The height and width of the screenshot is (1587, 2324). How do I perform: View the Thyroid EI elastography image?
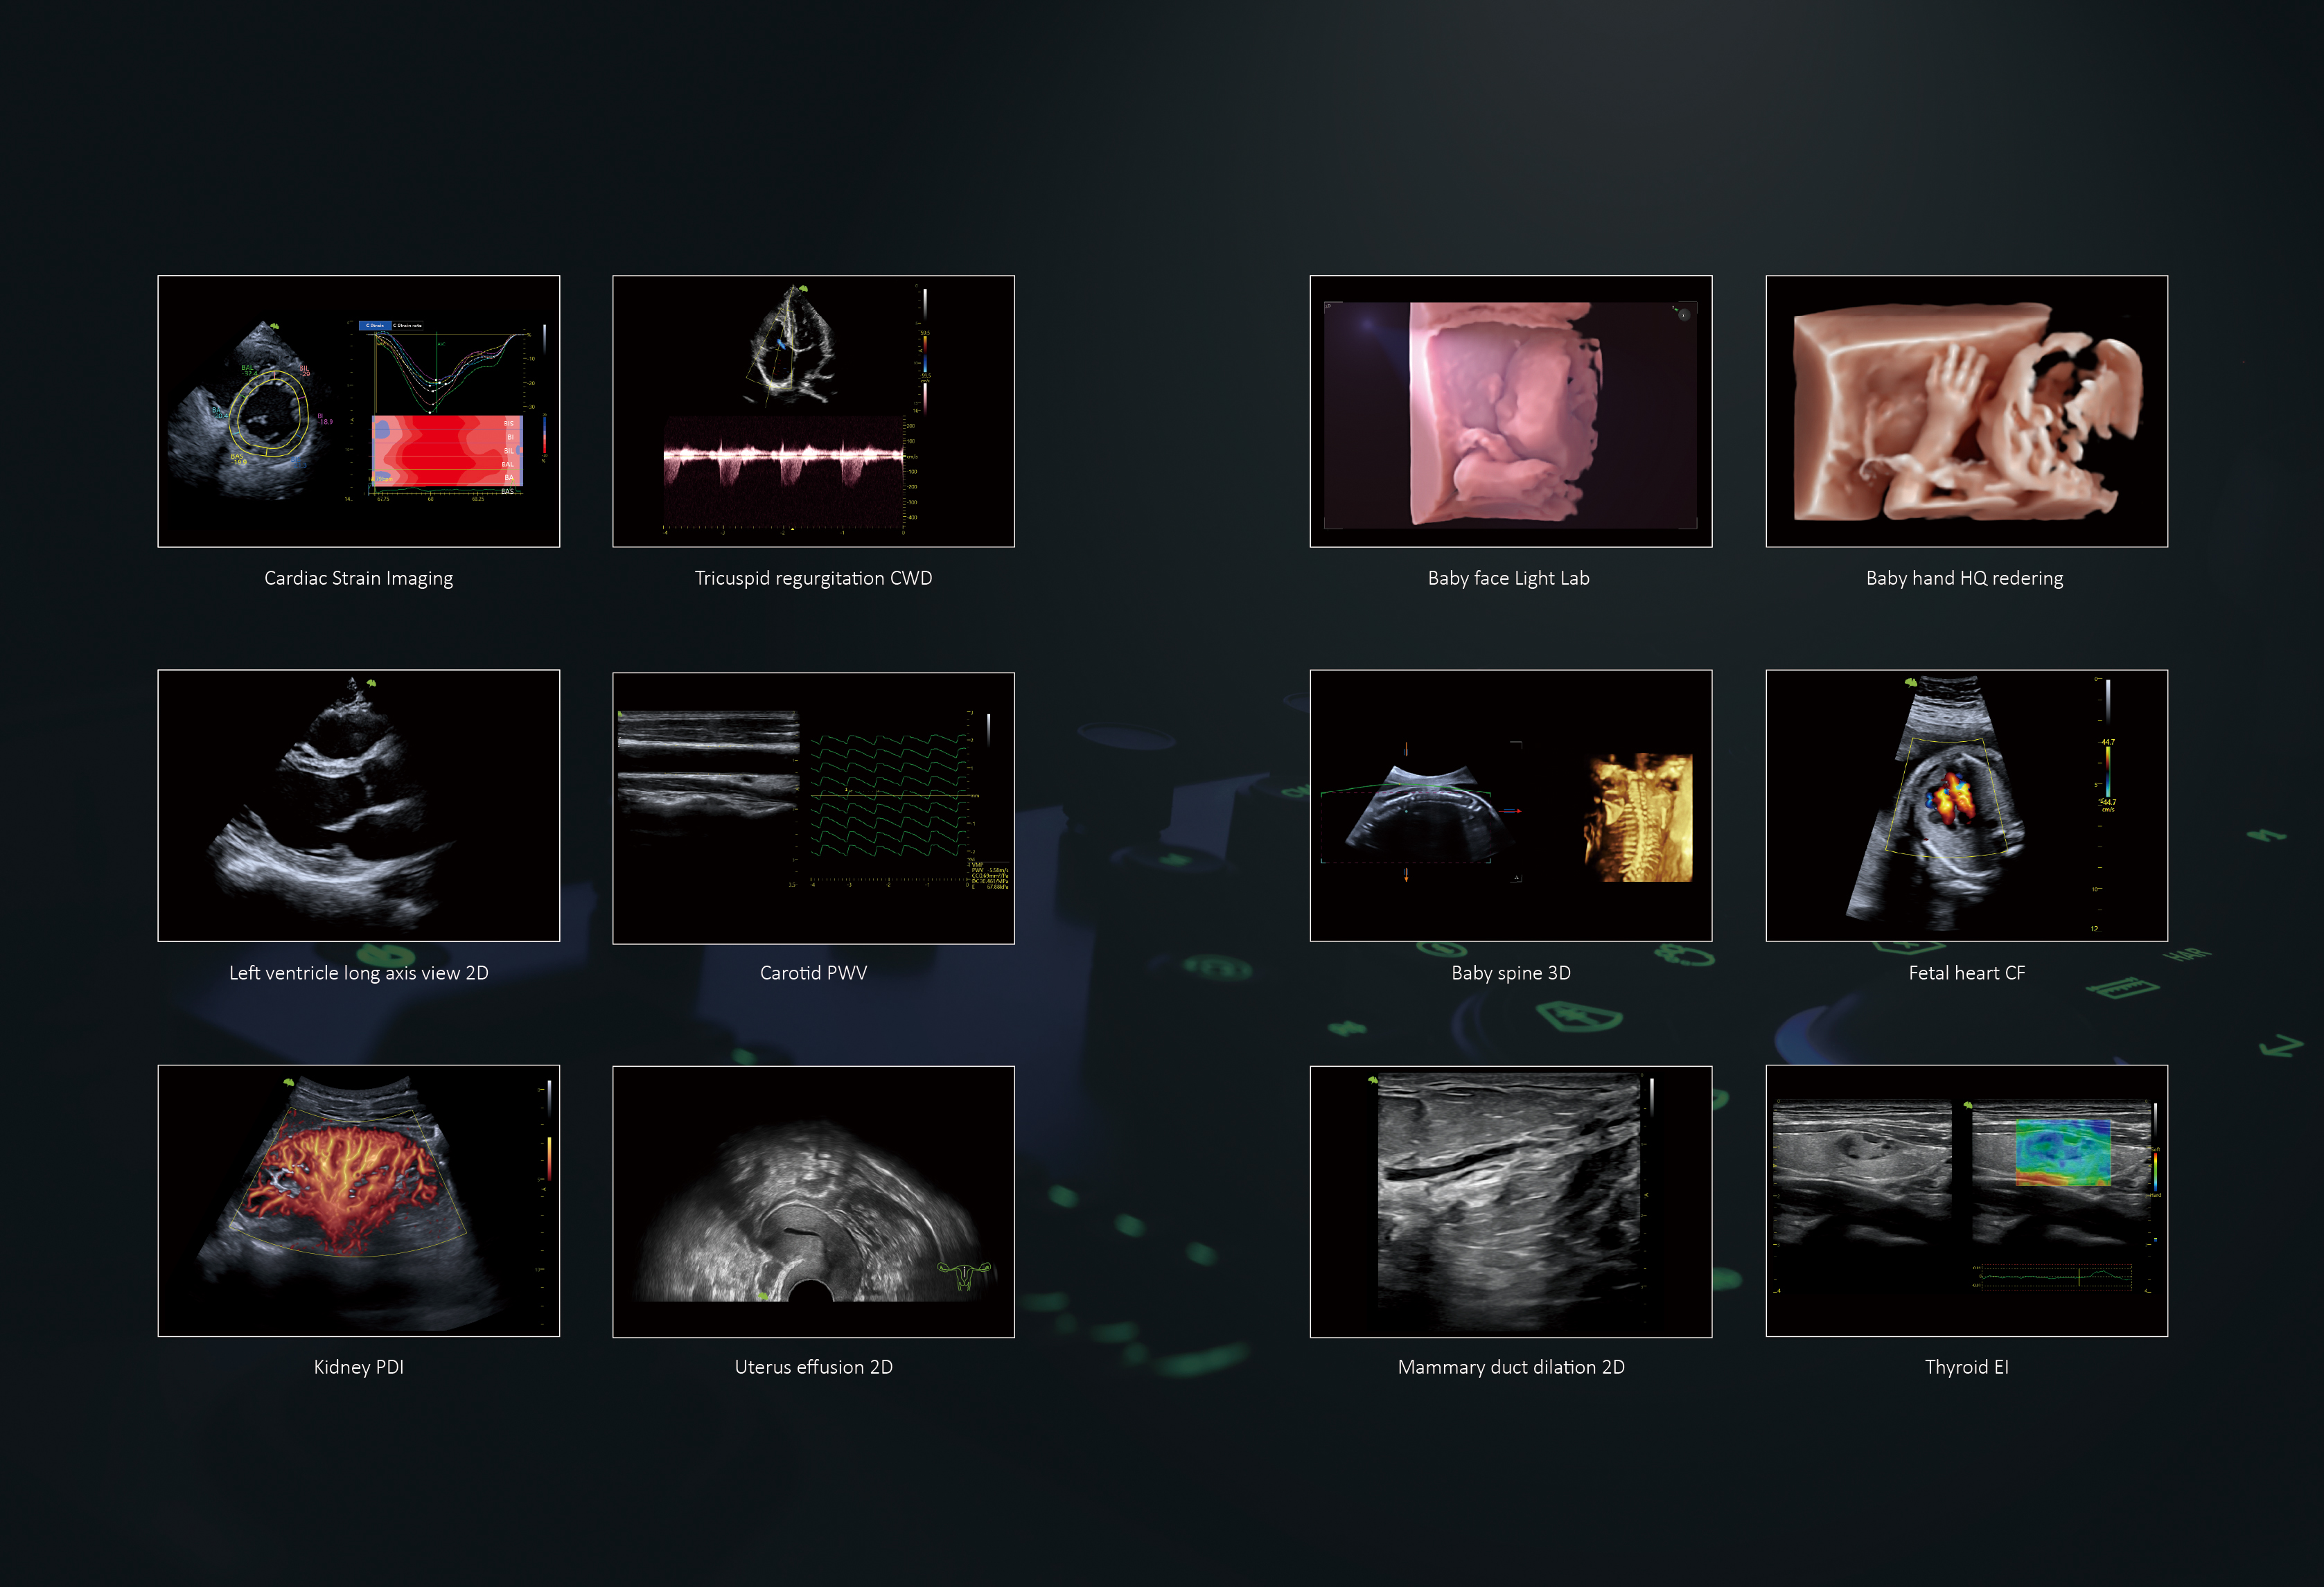[x=1967, y=1200]
